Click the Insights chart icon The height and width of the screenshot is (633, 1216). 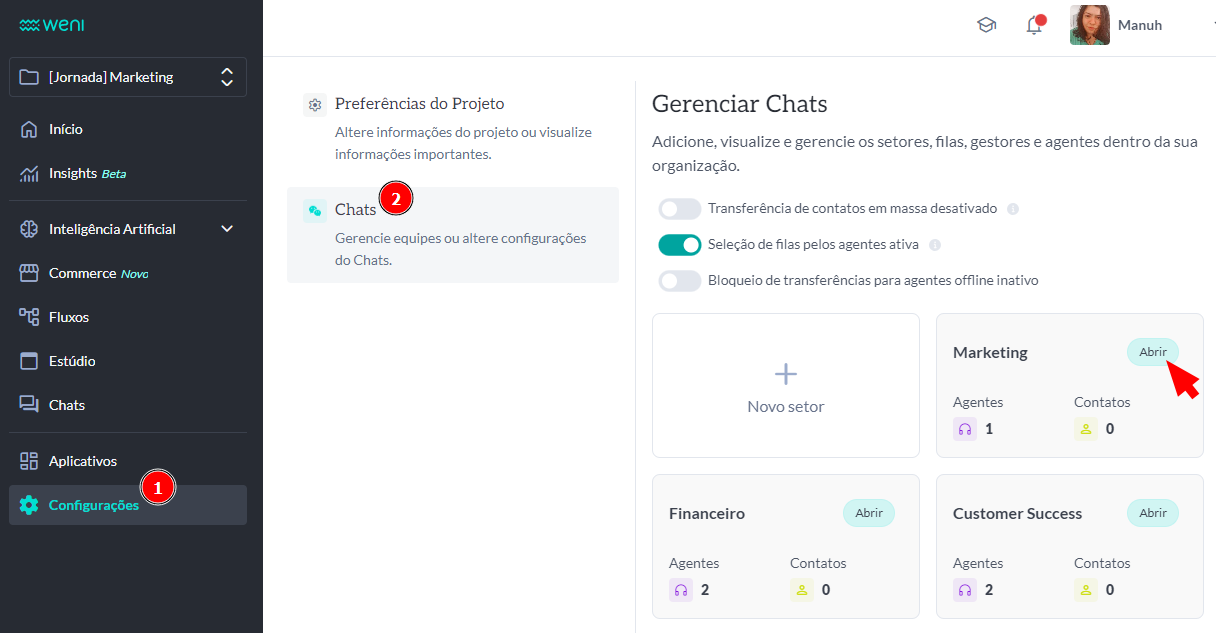click(x=29, y=173)
